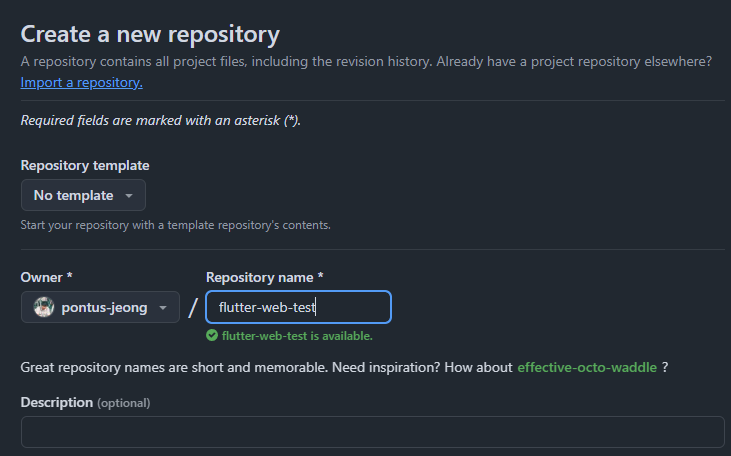Click the slash separator between owner and name
Image resolution: width=731 pixels, height=456 pixels.
click(193, 308)
